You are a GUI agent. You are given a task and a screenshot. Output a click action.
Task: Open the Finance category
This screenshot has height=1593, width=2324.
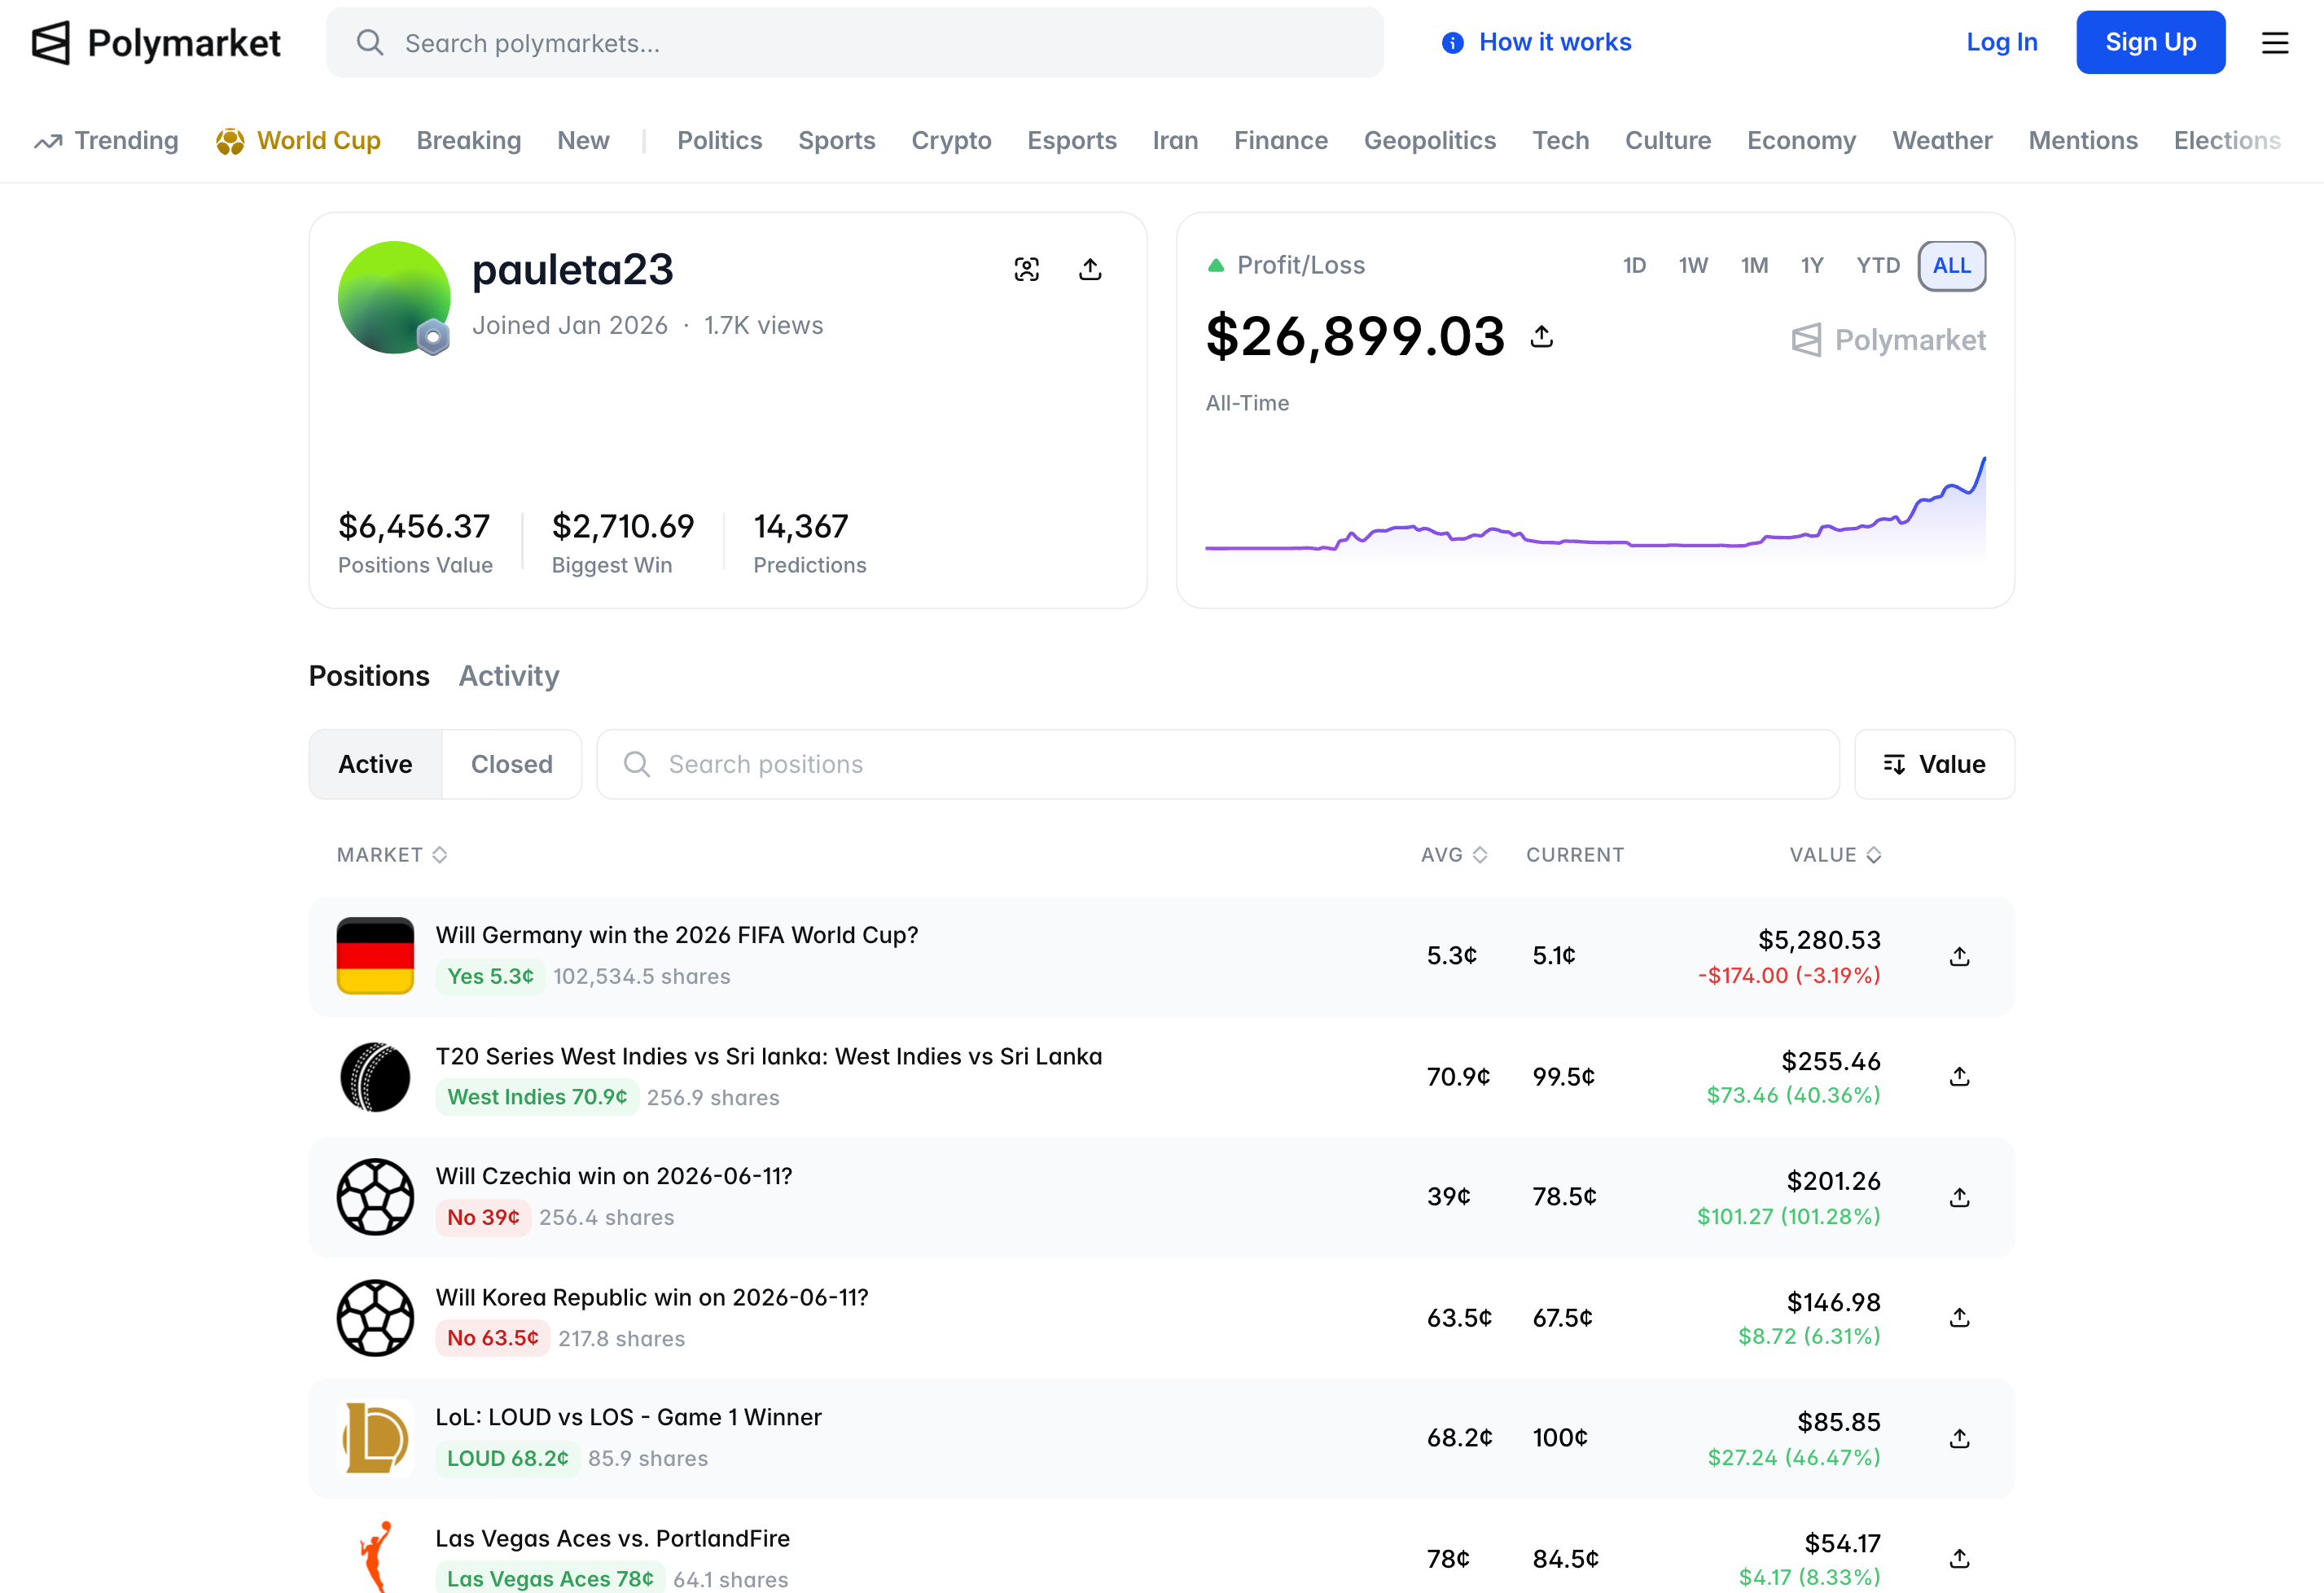(1281, 141)
